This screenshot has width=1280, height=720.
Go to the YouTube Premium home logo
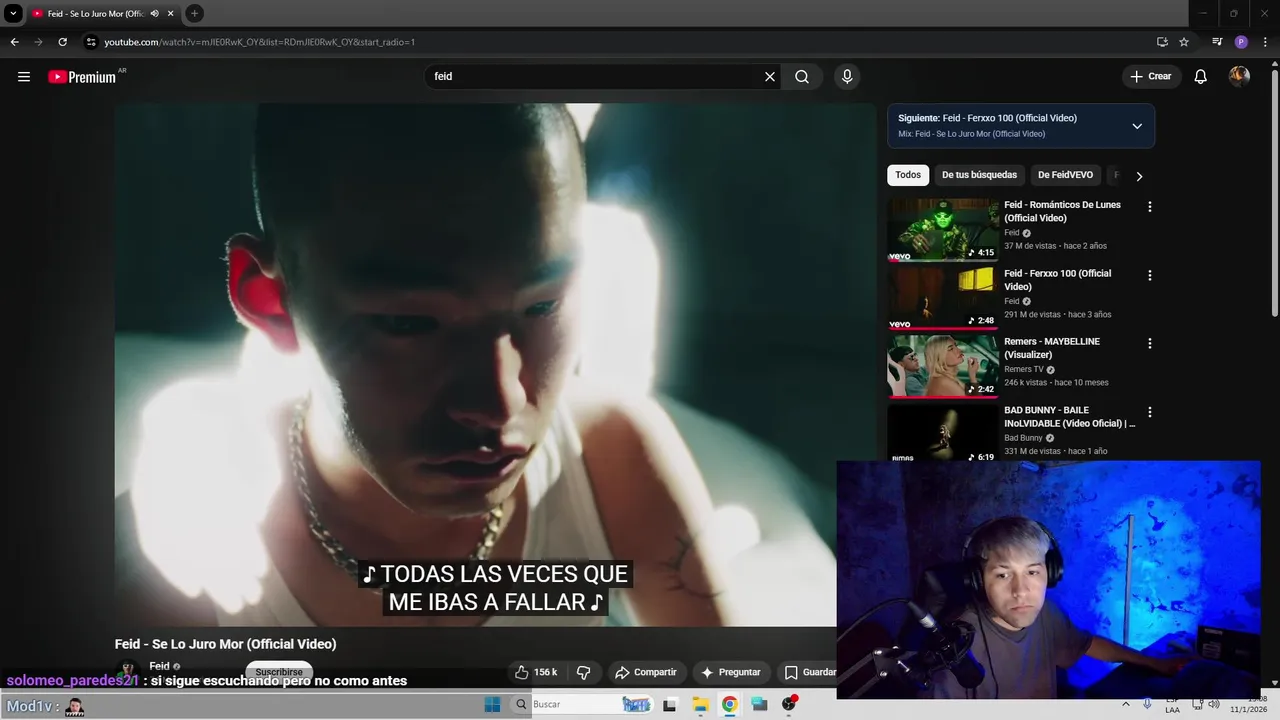(x=82, y=77)
